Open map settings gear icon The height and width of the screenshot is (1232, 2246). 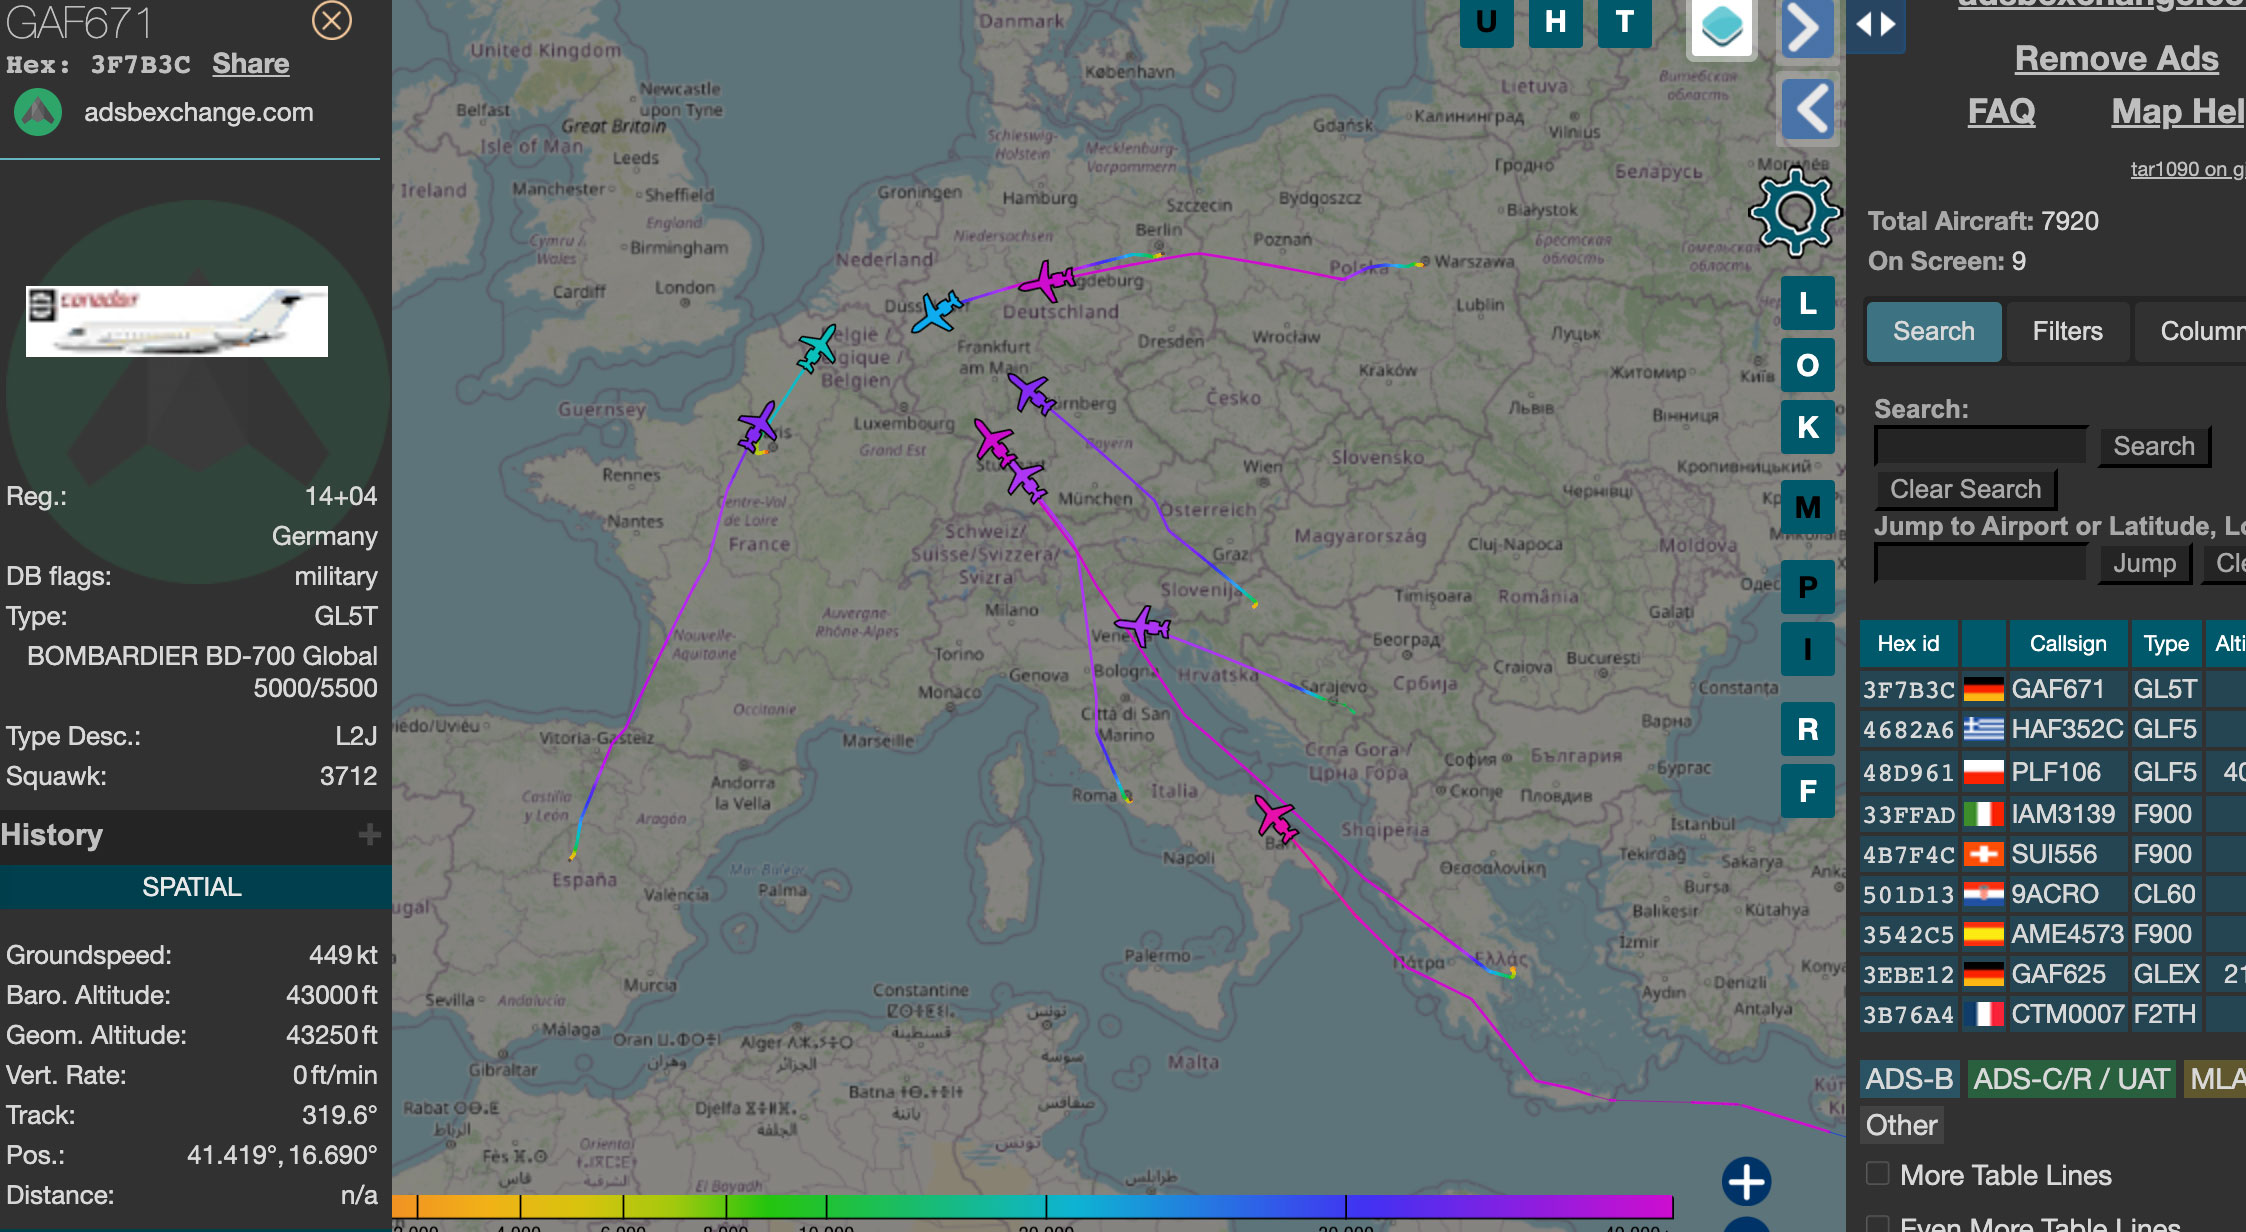pos(1795,212)
